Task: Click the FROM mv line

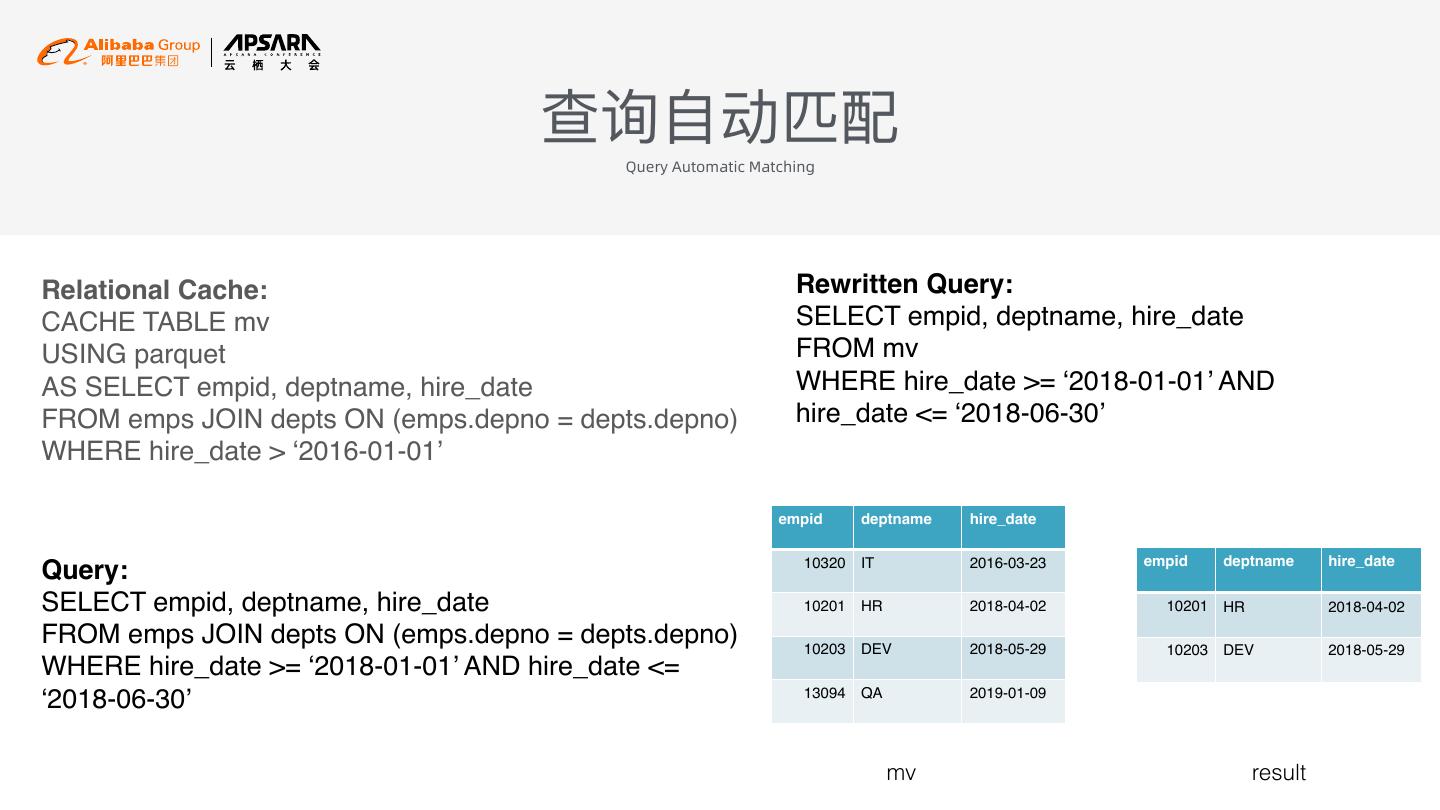Action: [856, 348]
